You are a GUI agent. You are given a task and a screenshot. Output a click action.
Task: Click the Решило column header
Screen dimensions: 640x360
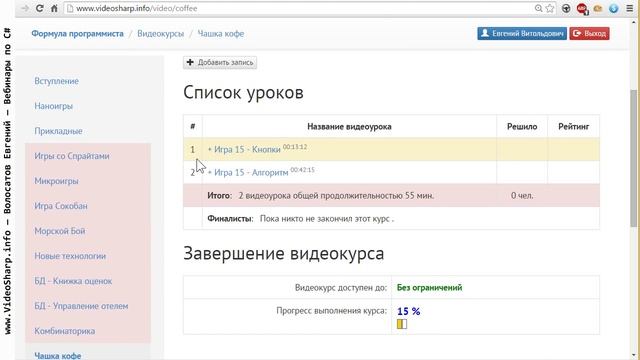[522, 127]
